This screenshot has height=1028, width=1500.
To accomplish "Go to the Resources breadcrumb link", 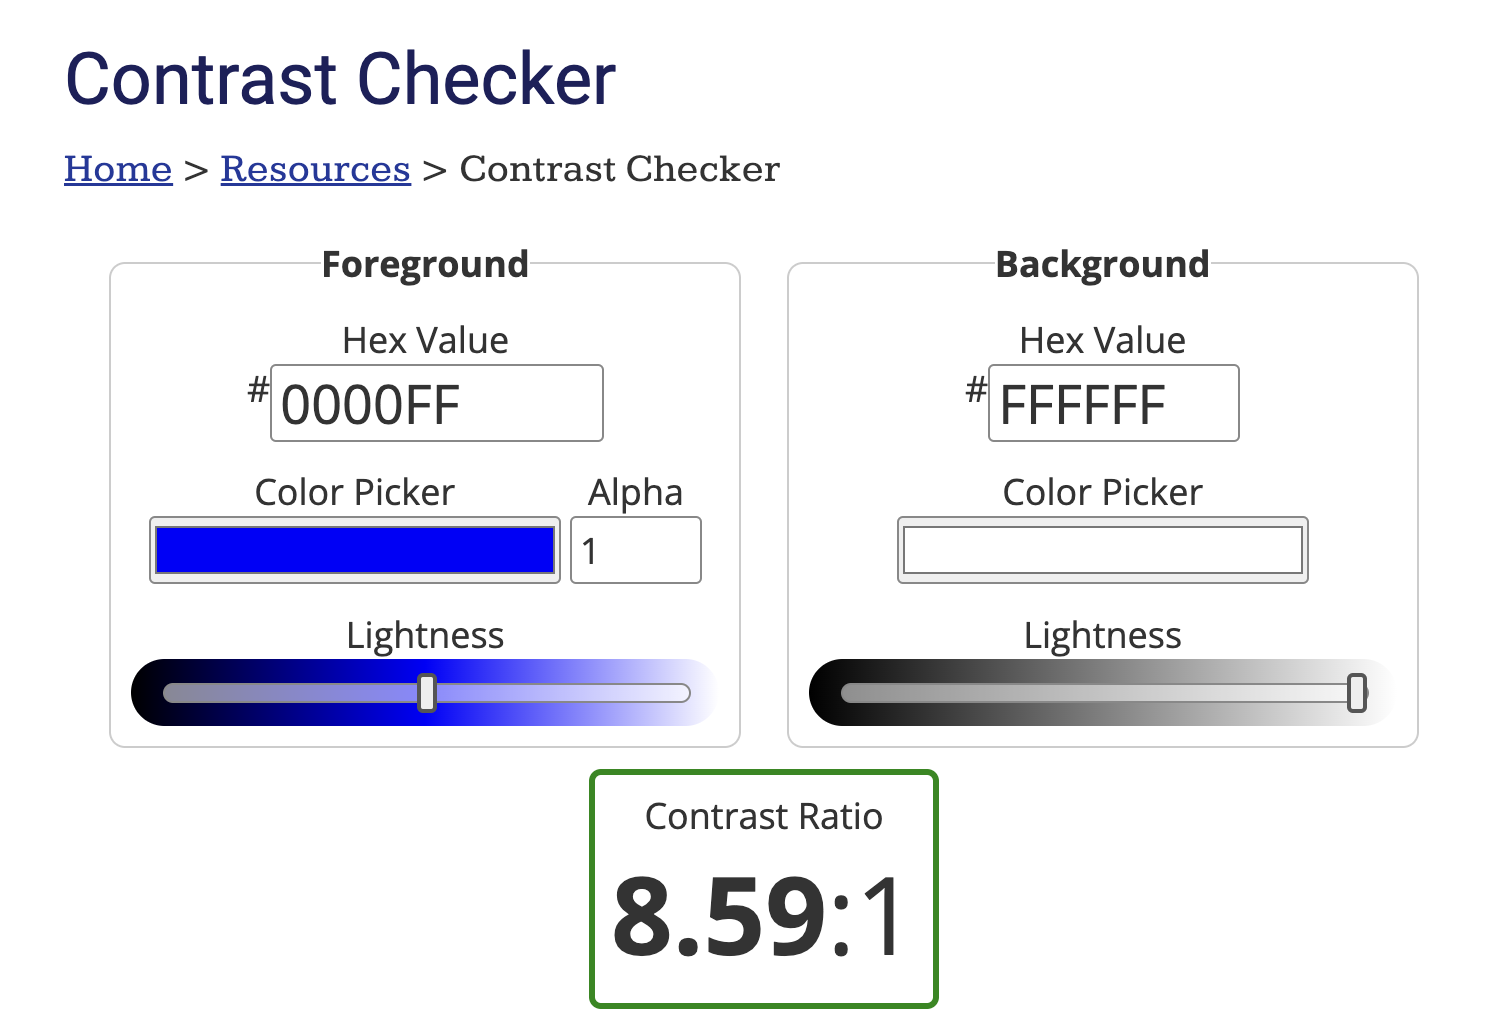I will coord(315,169).
